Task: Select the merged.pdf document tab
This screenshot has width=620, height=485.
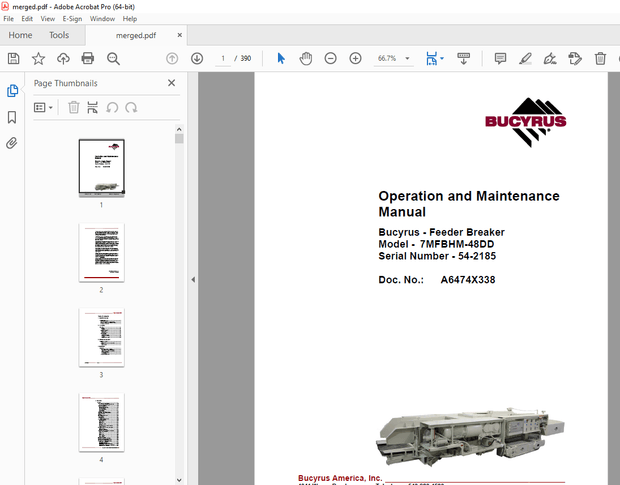Action: click(136, 36)
